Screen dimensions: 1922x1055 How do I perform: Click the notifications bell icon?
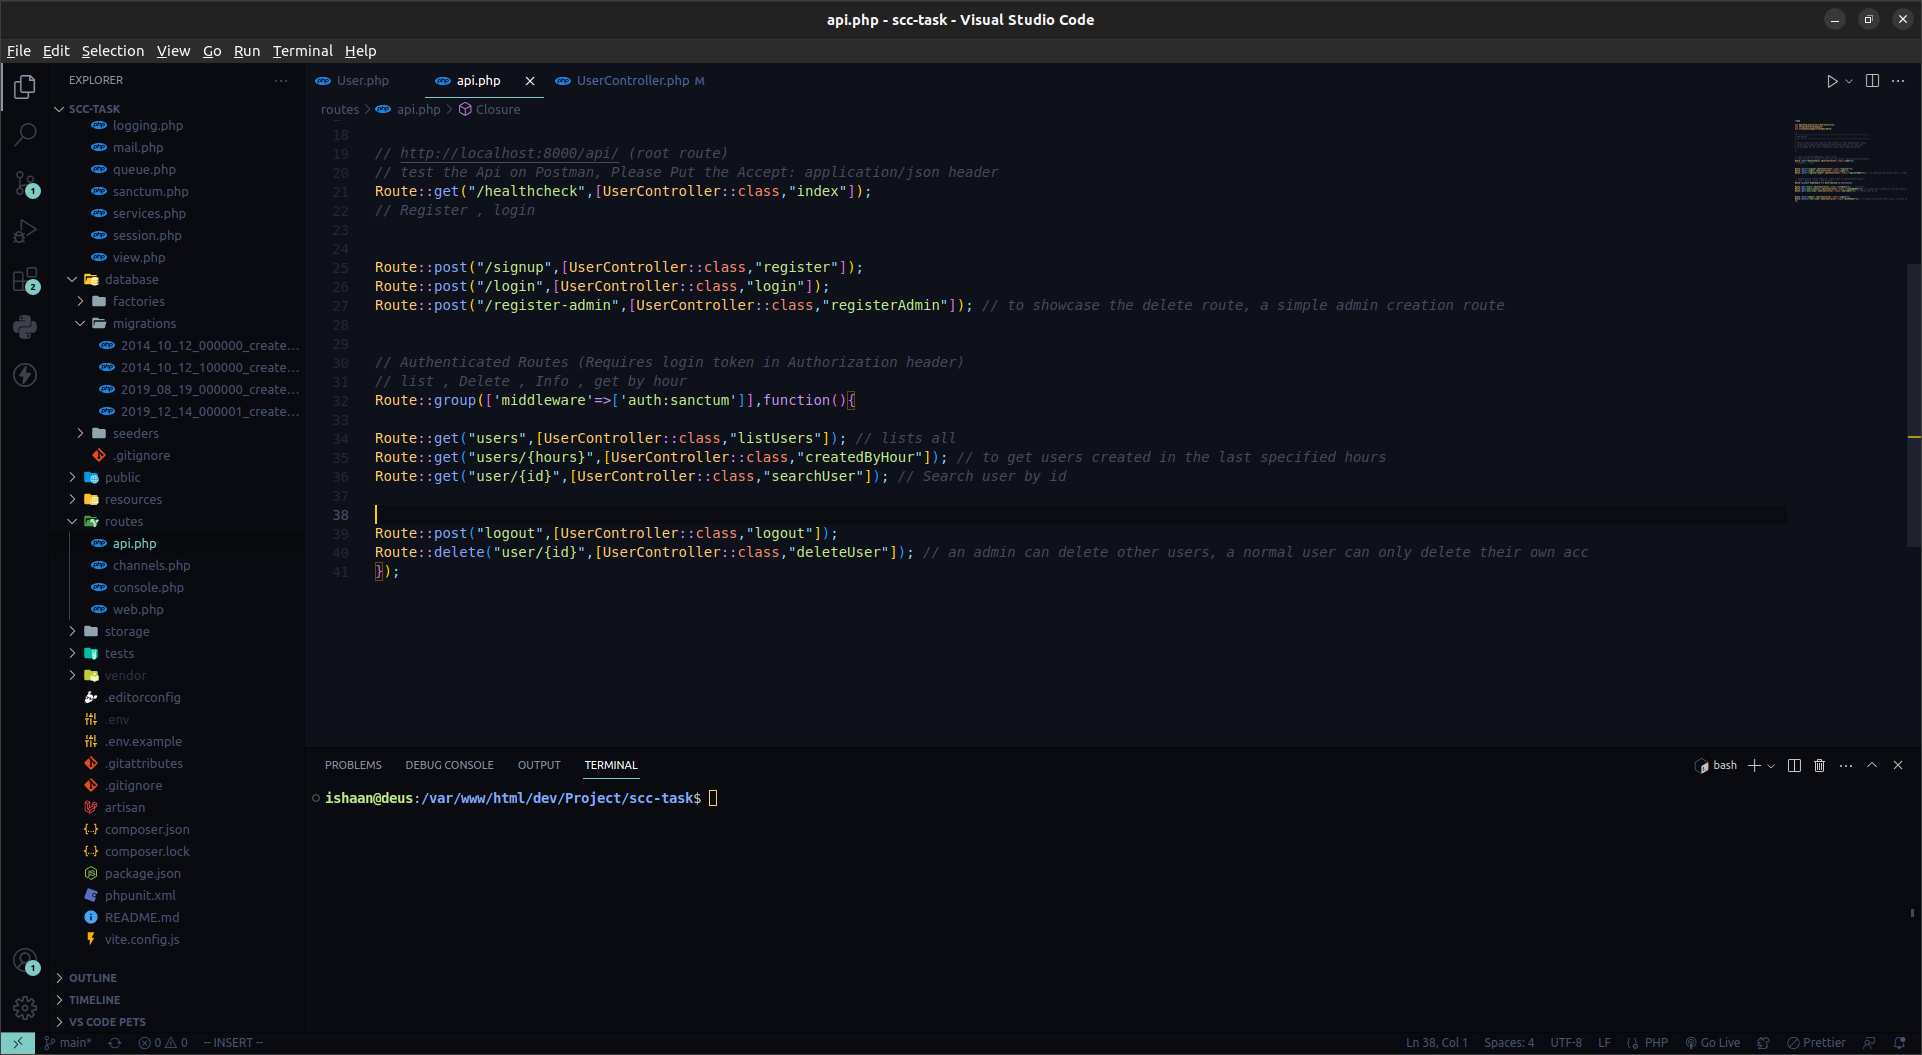(1903, 1042)
